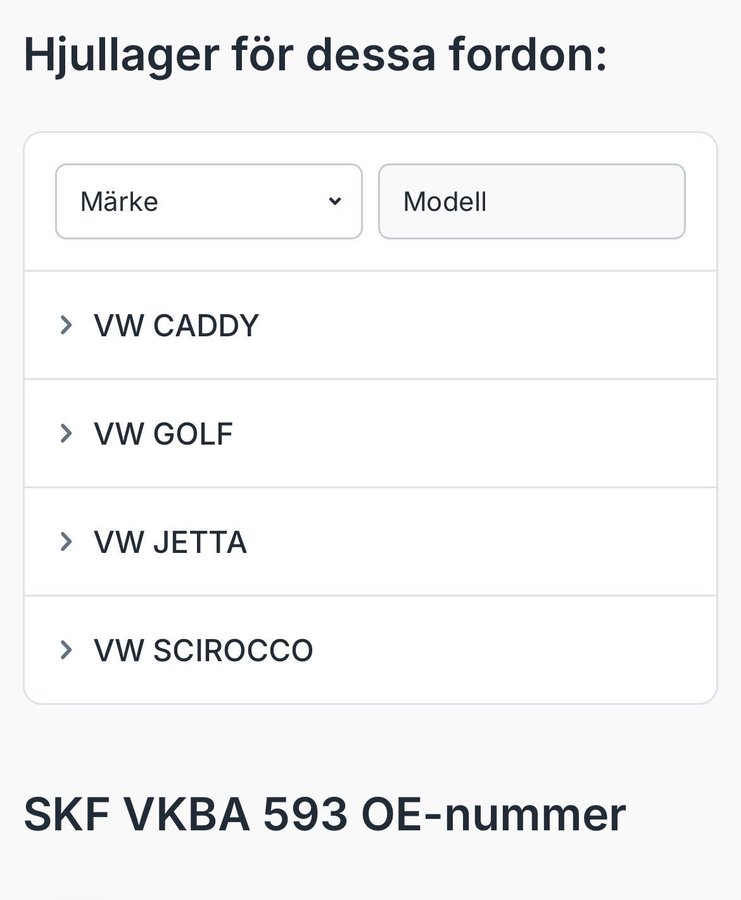
Task: Click the 'Modell' placeholder text
Action: [x=444, y=202]
